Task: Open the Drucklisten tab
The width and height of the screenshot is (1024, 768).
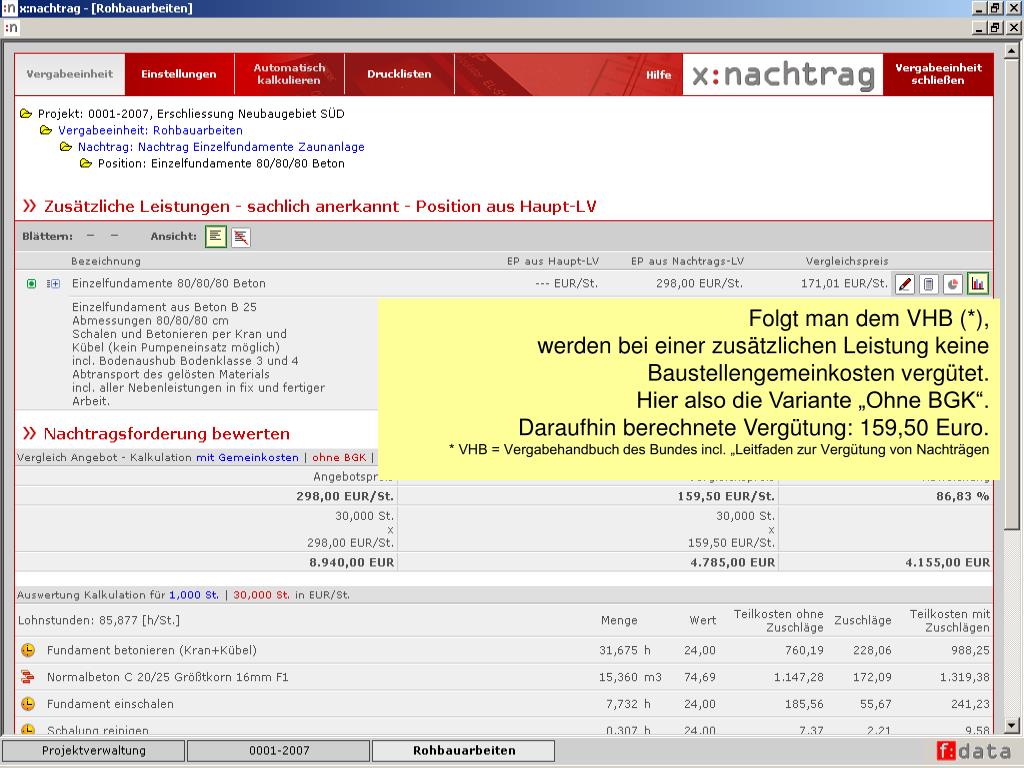Action: pos(399,74)
